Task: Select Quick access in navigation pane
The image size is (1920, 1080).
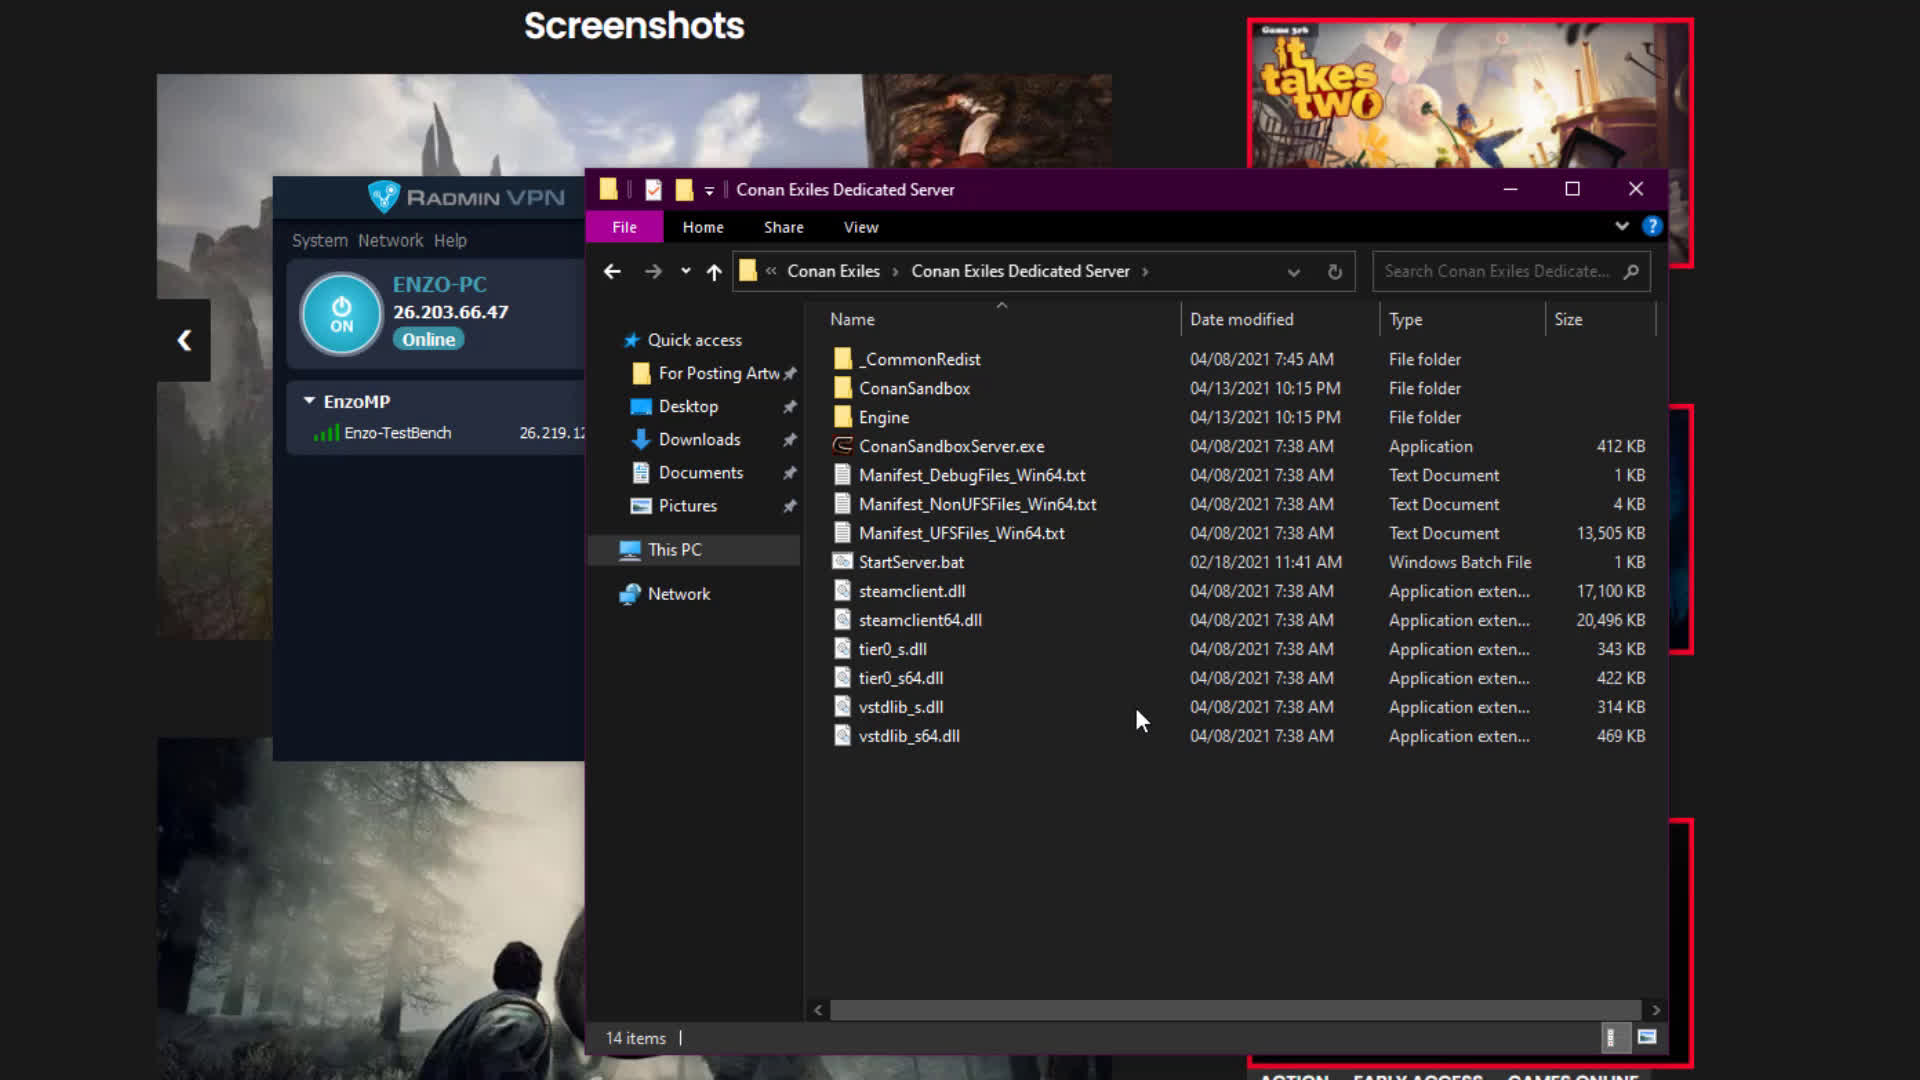Action: (694, 340)
